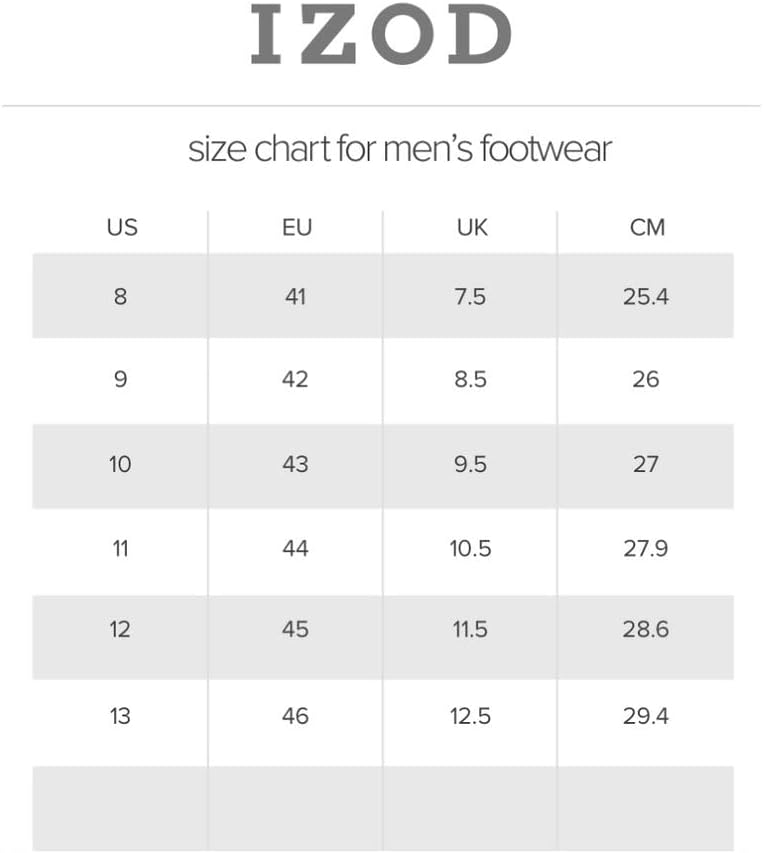Select the CM column header

pyautogui.click(x=647, y=227)
